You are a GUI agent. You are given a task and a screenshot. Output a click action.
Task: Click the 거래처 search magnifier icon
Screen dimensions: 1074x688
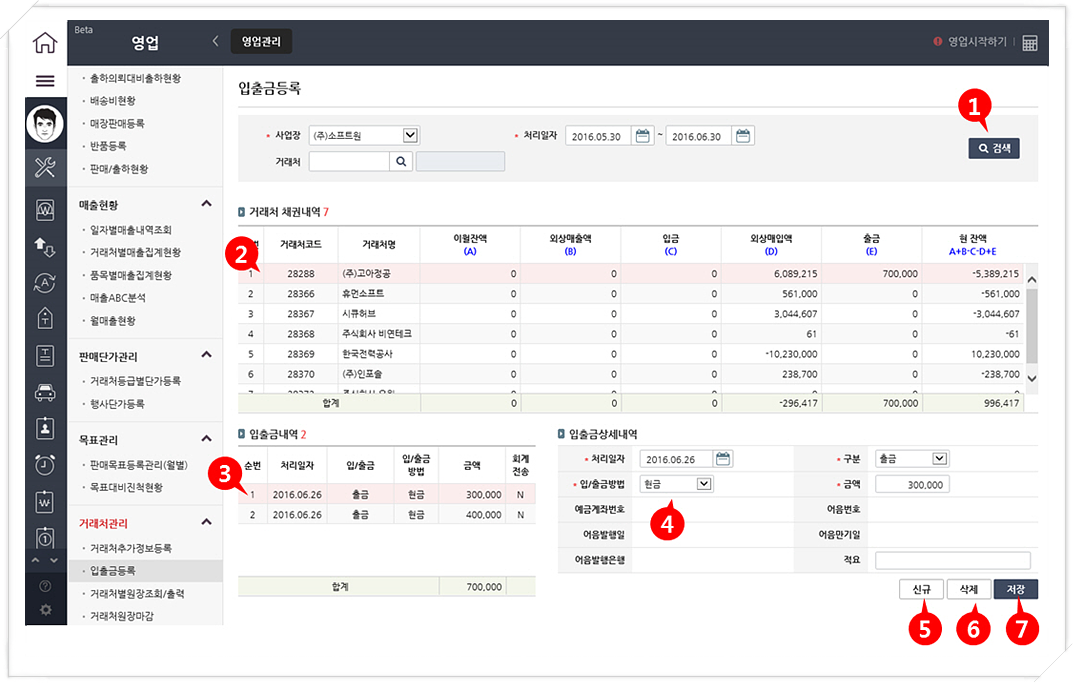(x=401, y=162)
